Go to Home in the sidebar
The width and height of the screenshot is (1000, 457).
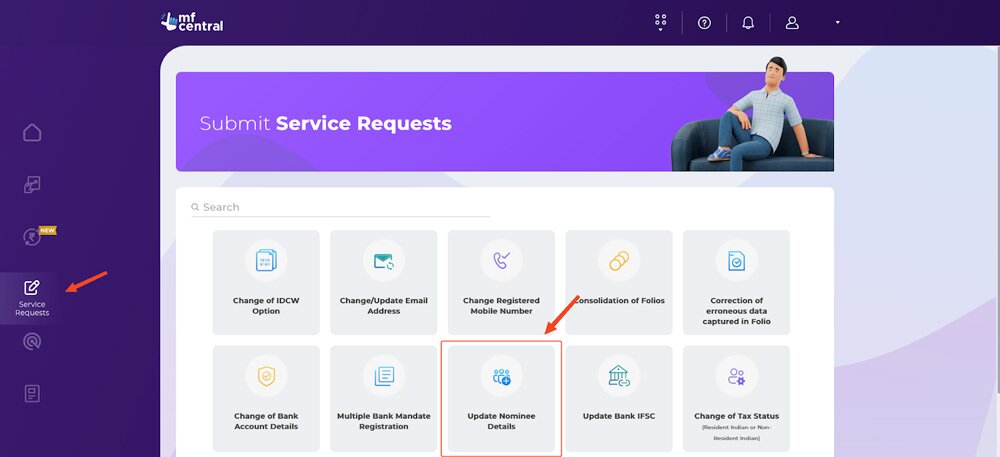[x=32, y=133]
